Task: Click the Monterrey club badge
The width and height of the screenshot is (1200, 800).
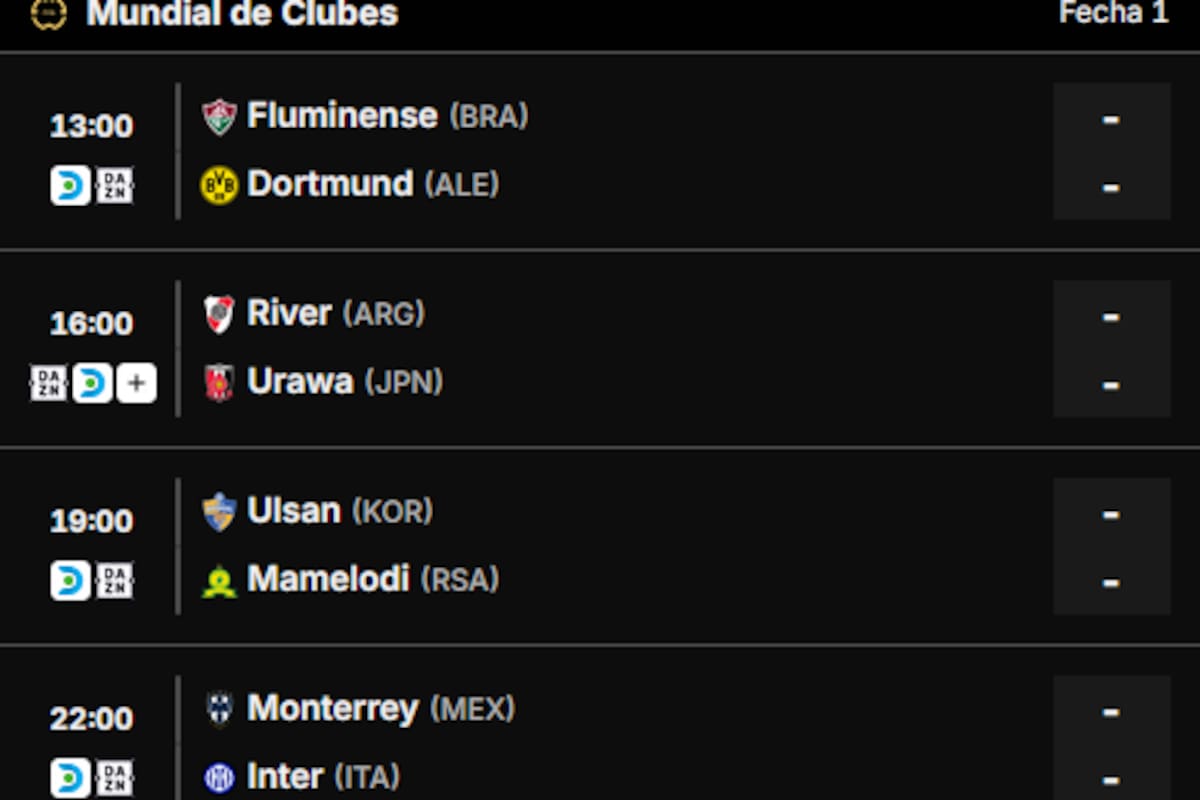Action: point(219,709)
